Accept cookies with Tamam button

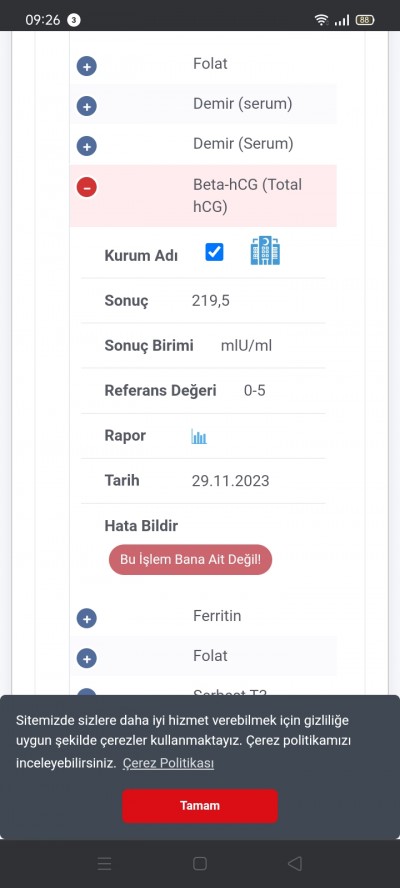coord(200,806)
